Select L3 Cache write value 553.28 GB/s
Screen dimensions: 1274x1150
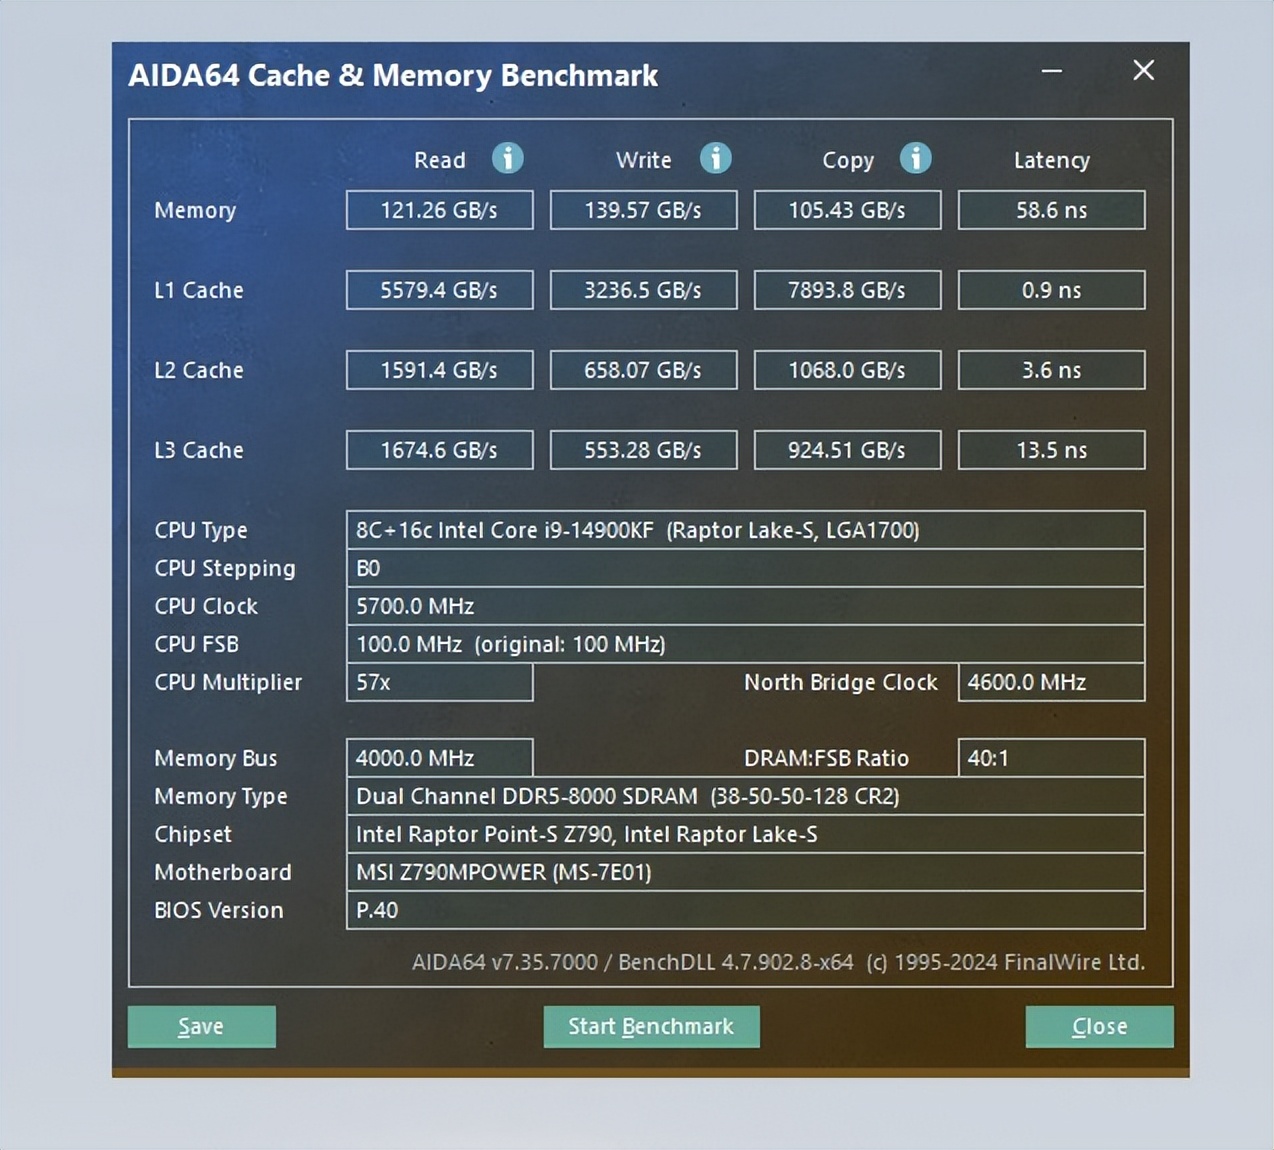click(x=643, y=450)
